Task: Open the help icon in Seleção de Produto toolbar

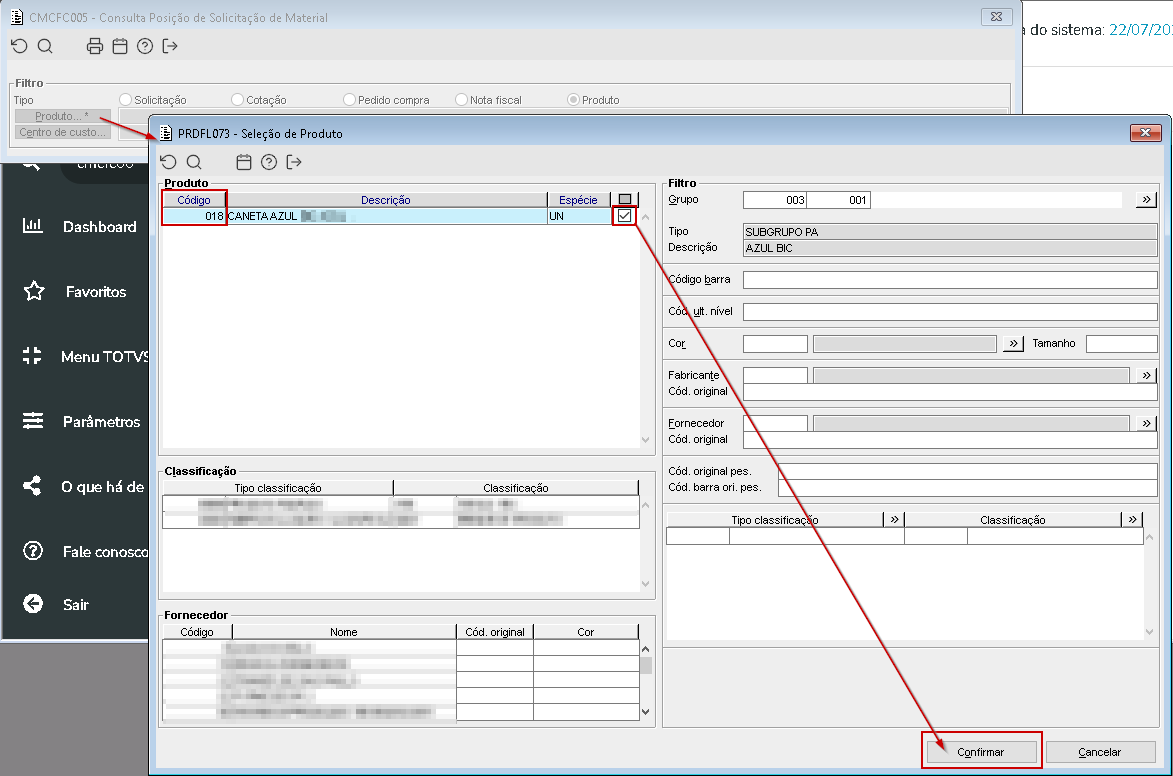Action: click(269, 162)
